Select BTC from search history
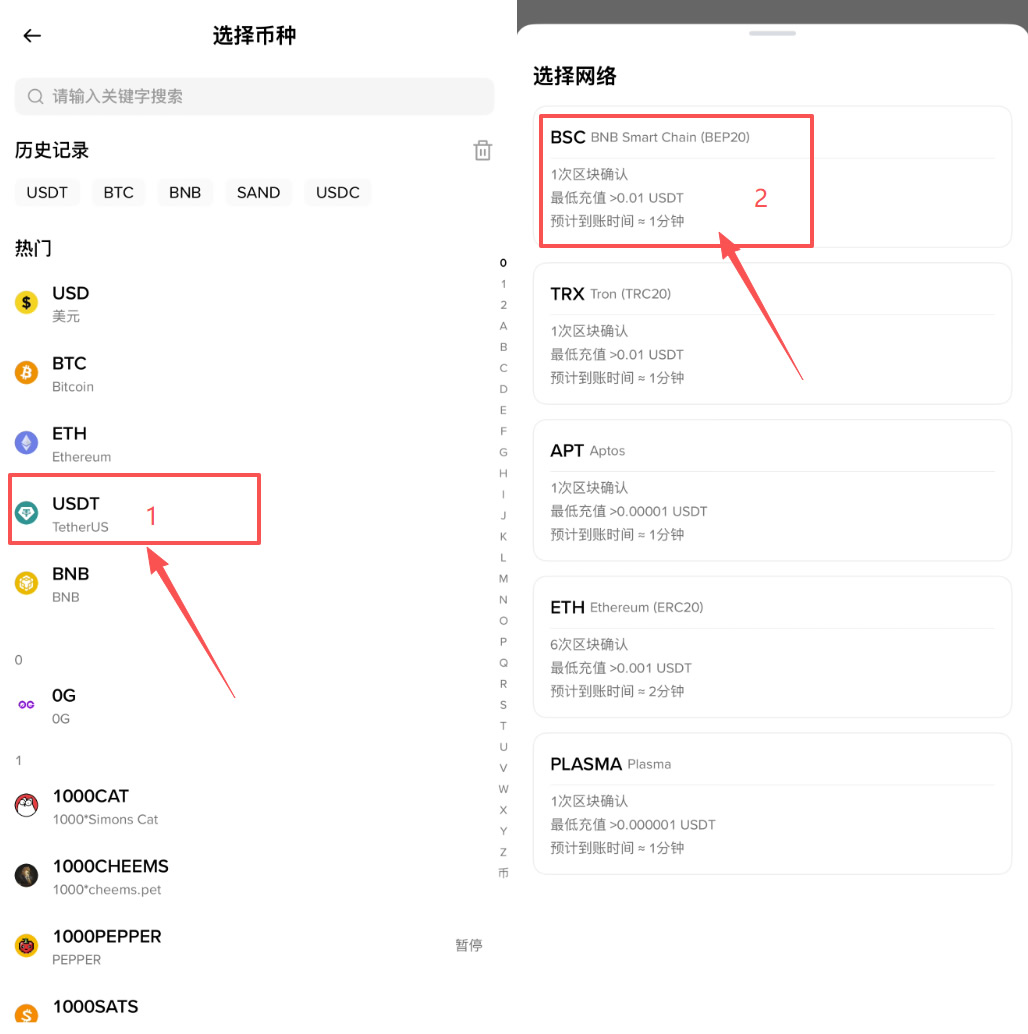This screenshot has height=1034, width=1028. pyautogui.click(x=119, y=193)
